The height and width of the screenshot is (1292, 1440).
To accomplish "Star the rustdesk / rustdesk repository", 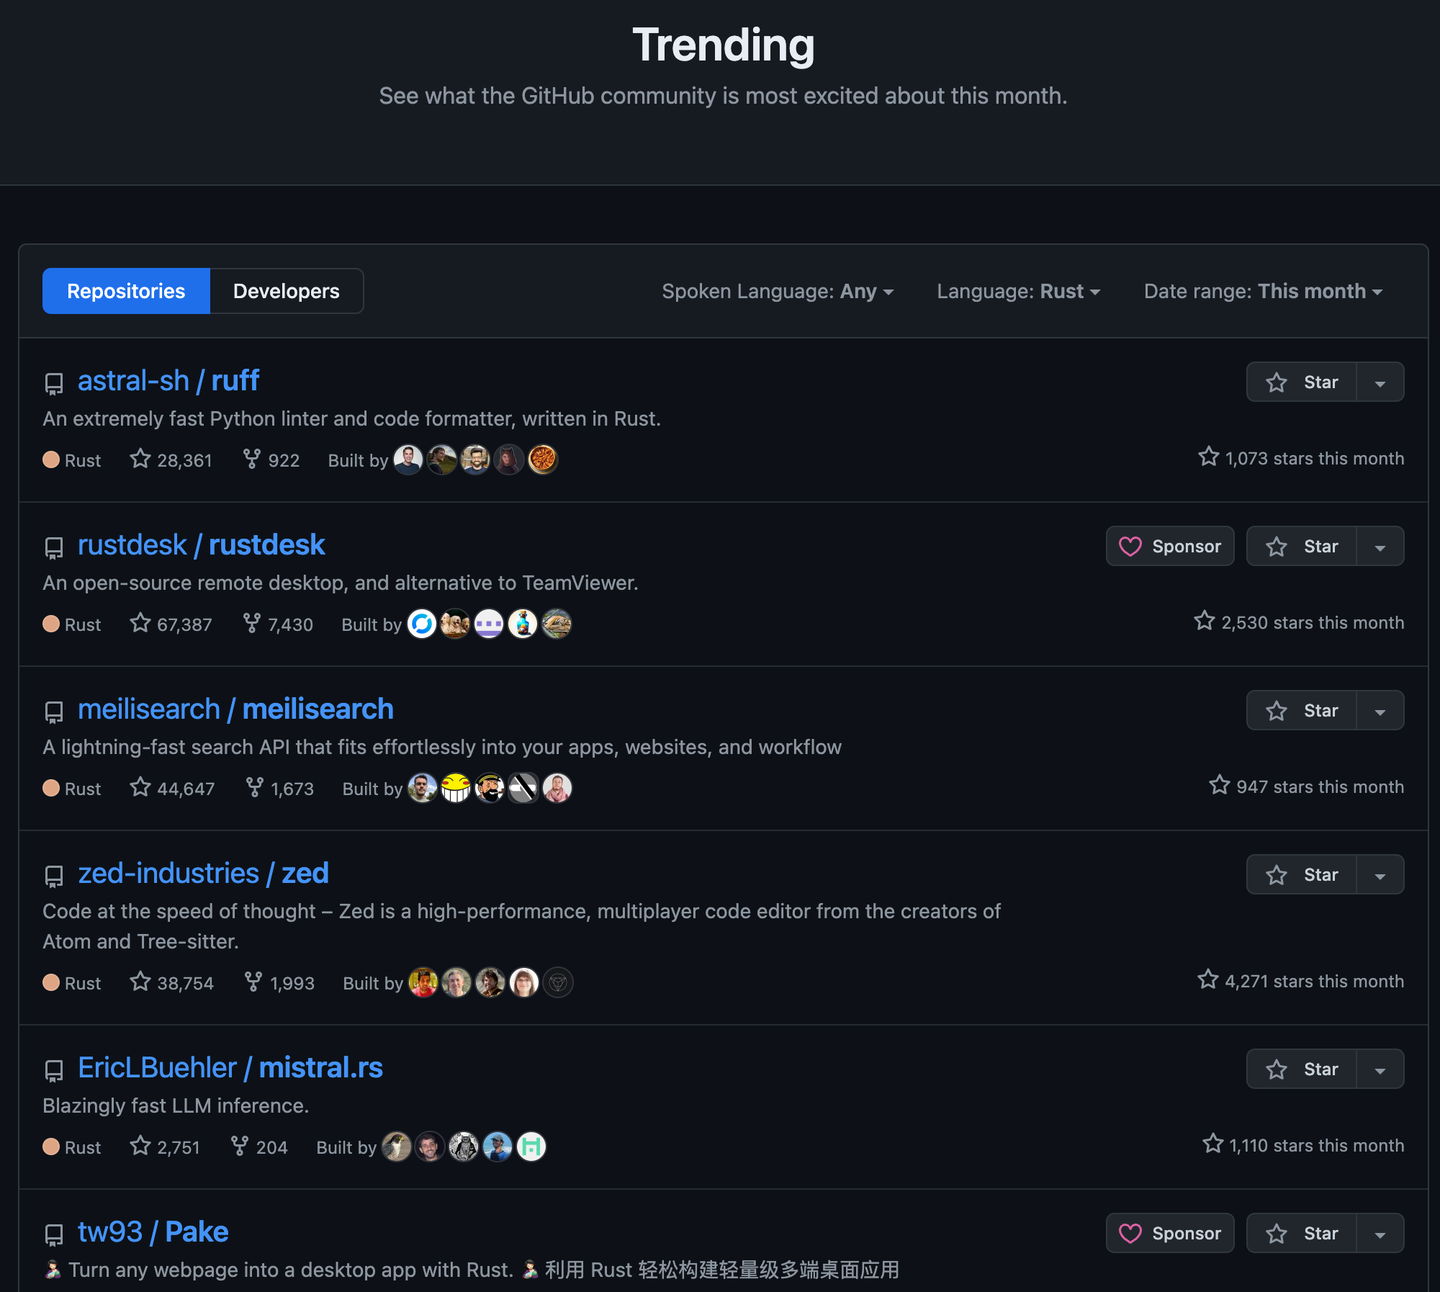I will click(x=1301, y=546).
